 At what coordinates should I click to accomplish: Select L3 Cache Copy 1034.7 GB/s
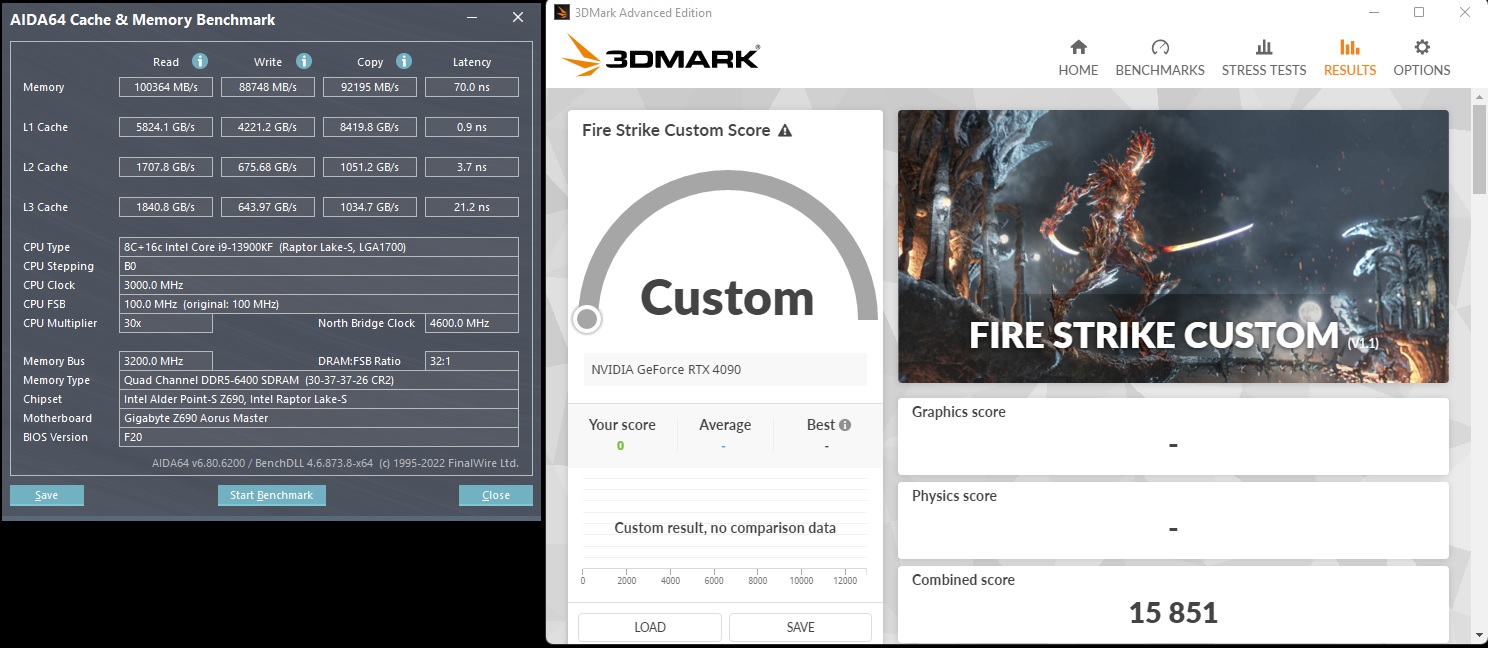click(370, 207)
